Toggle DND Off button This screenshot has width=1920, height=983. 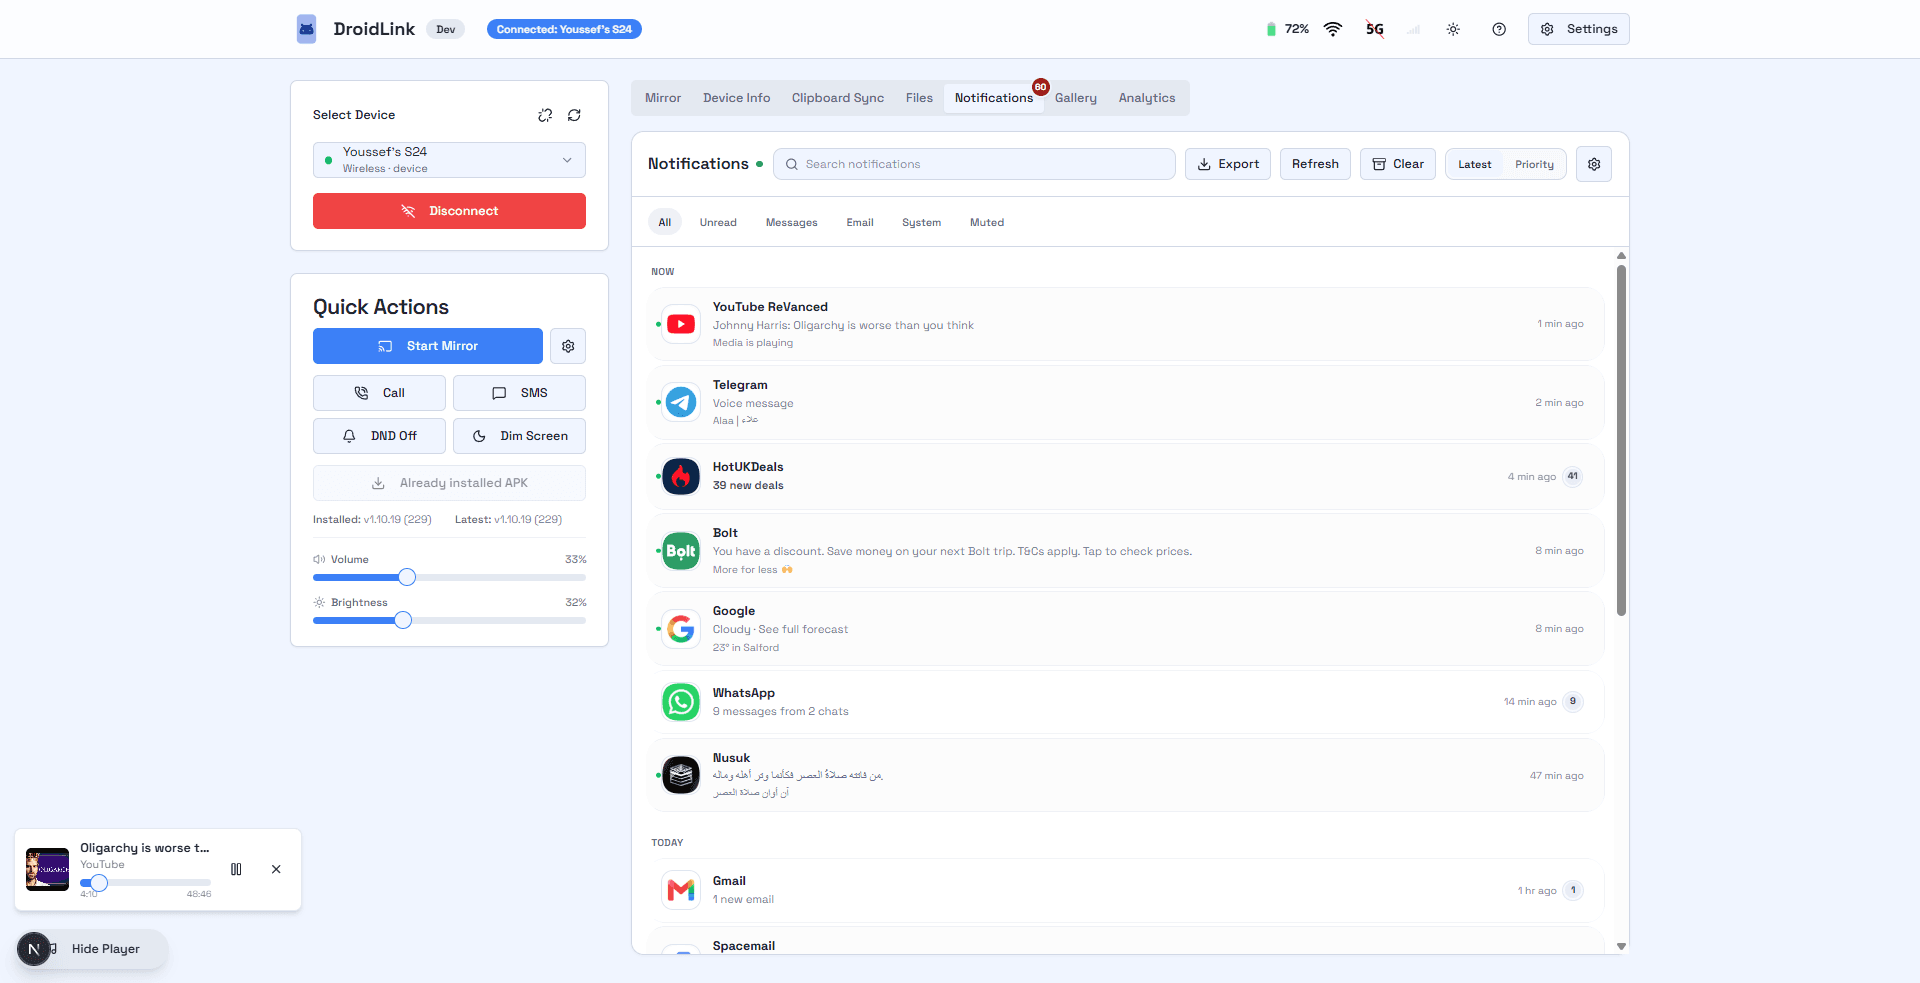[x=379, y=436]
